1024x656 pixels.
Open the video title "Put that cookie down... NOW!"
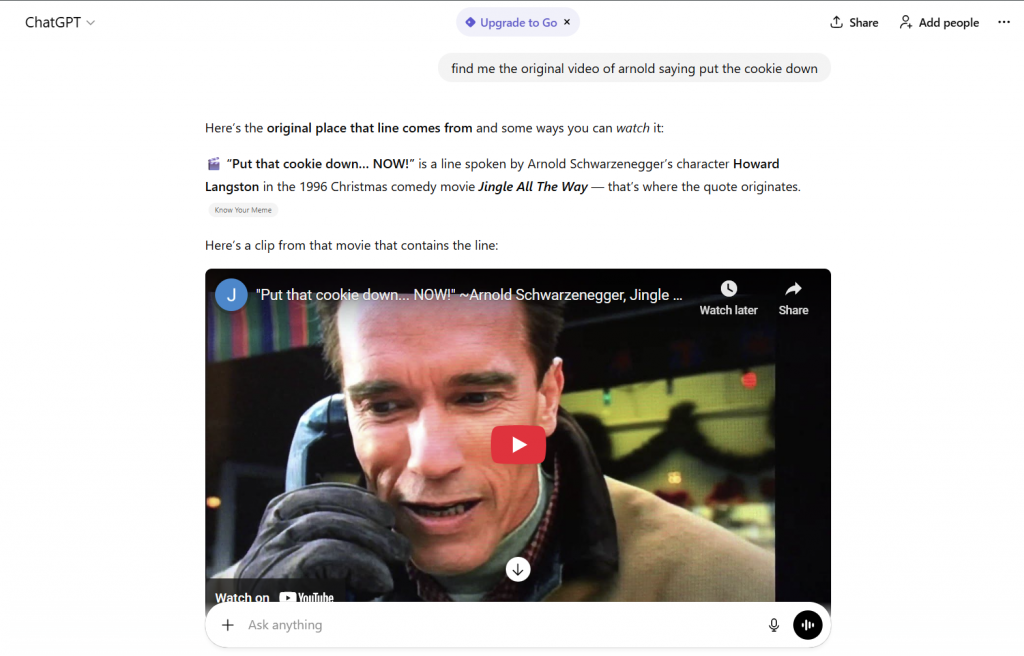(x=470, y=295)
